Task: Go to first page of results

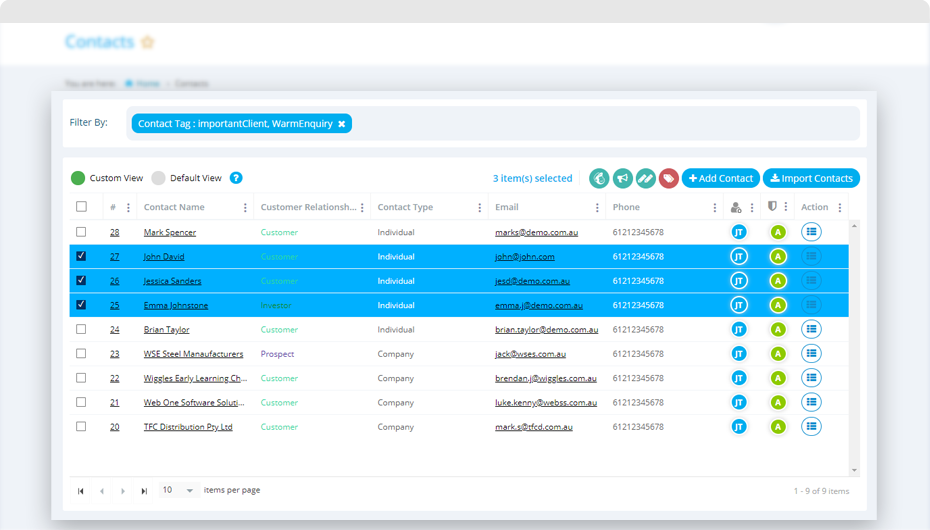Action: coord(81,491)
